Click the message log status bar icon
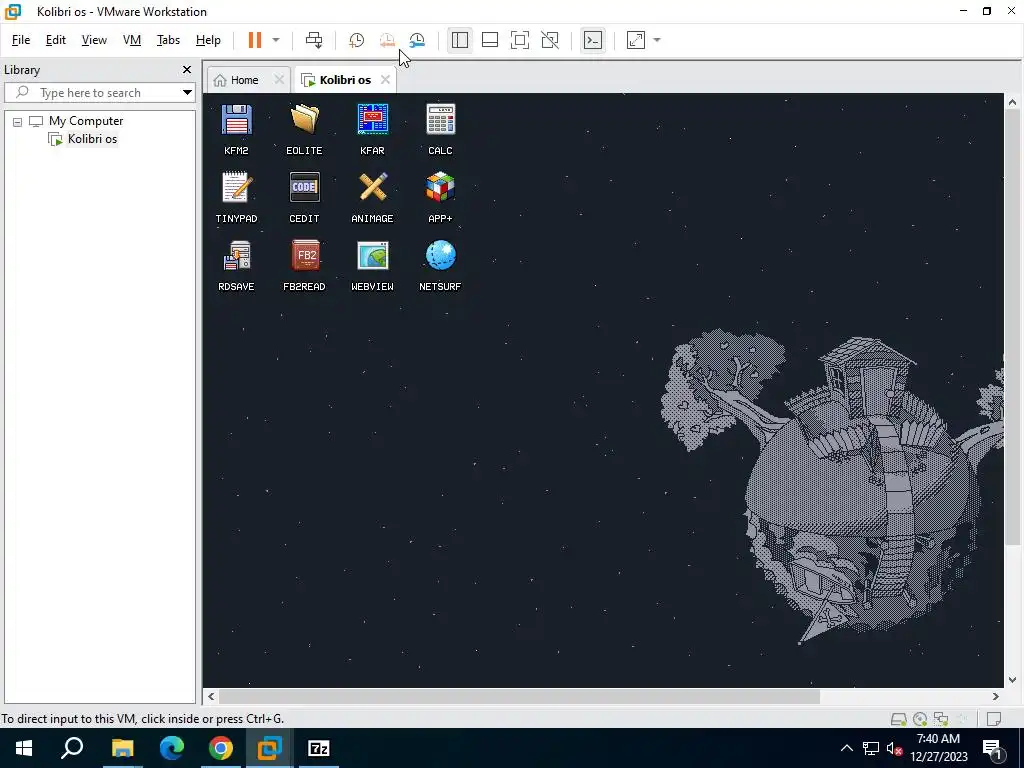This screenshot has width=1024, height=768. [x=994, y=719]
